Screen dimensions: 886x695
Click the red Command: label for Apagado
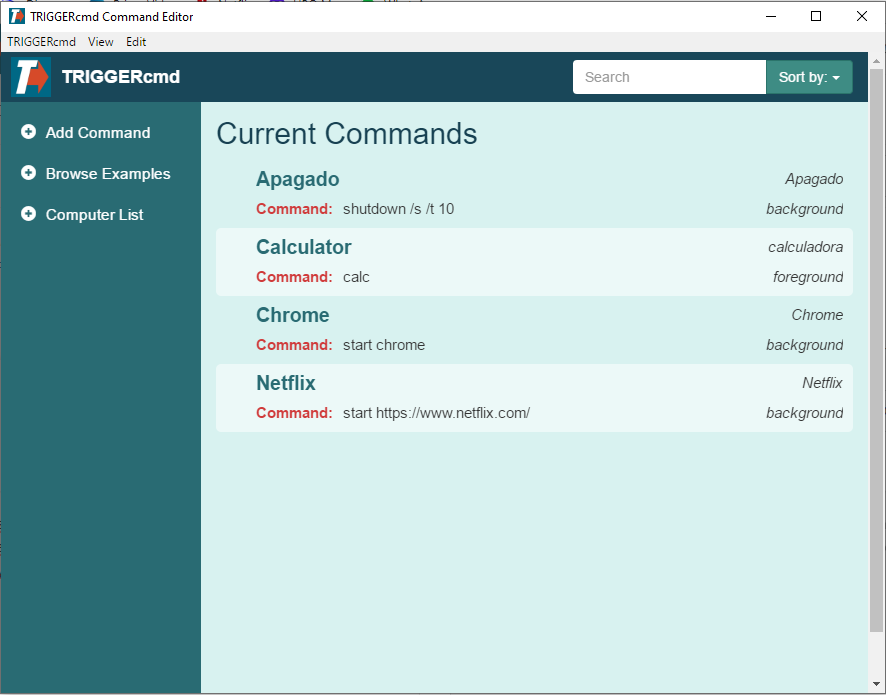(294, 209)
